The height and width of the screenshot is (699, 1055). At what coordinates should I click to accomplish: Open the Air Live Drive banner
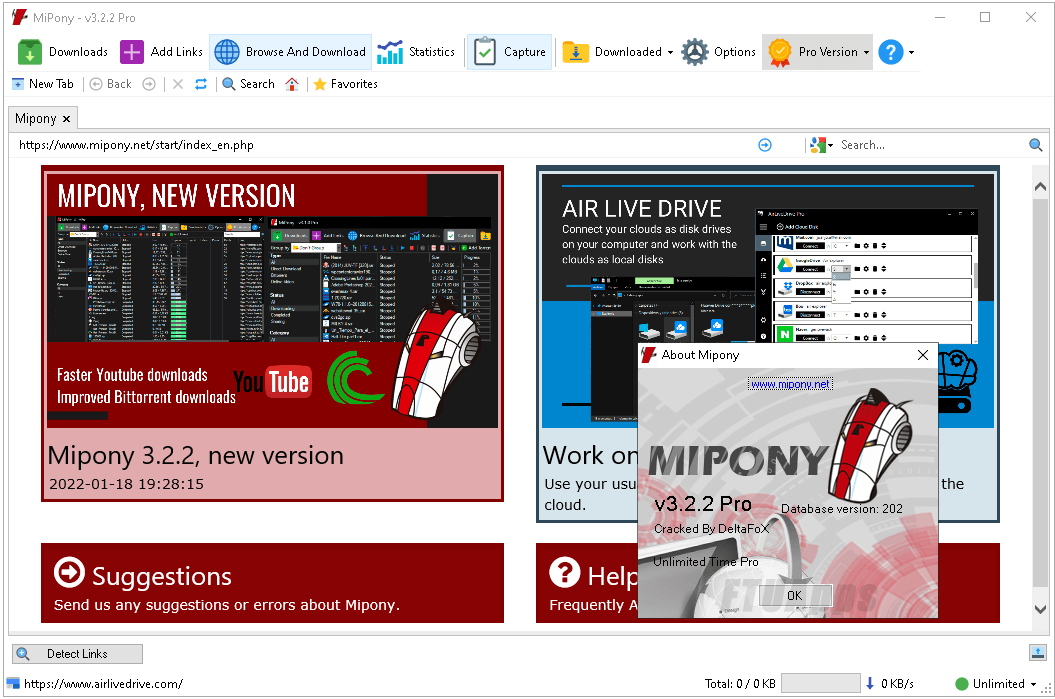click(x=768, y=299)
